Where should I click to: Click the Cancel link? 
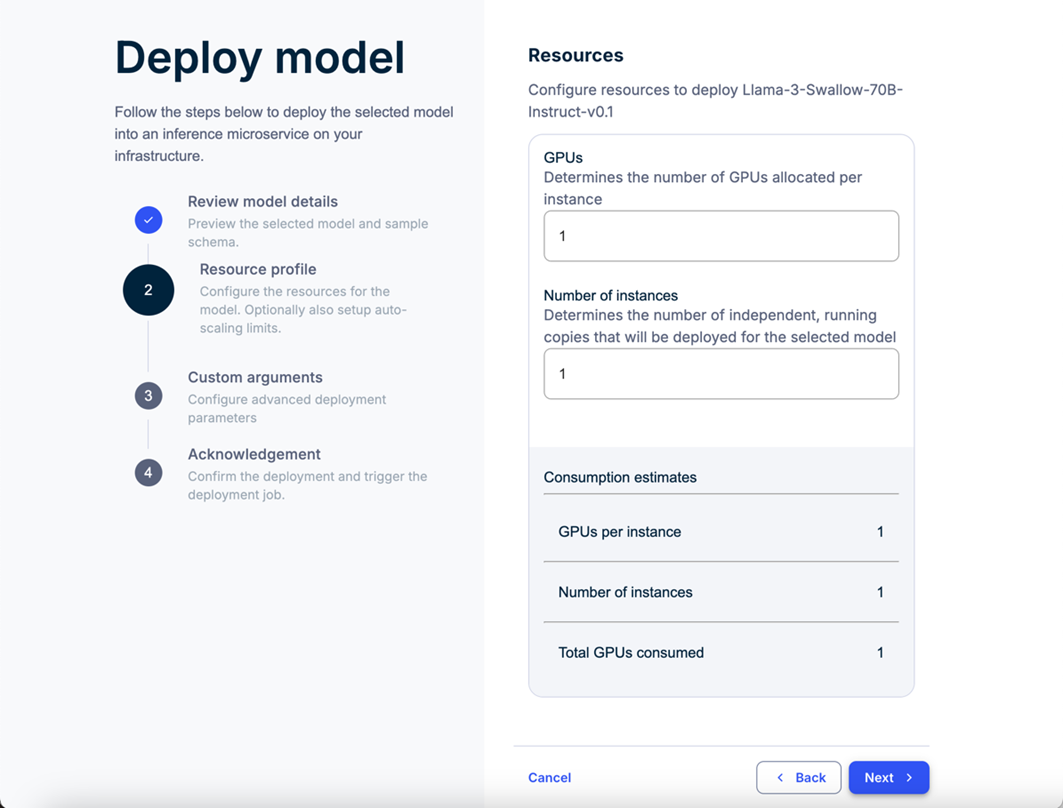click(549, 777)
